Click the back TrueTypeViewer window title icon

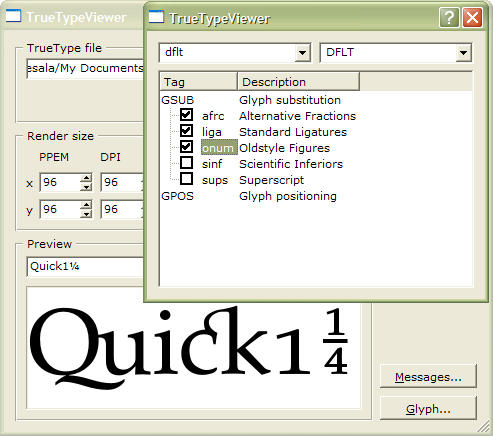point(13,16)
